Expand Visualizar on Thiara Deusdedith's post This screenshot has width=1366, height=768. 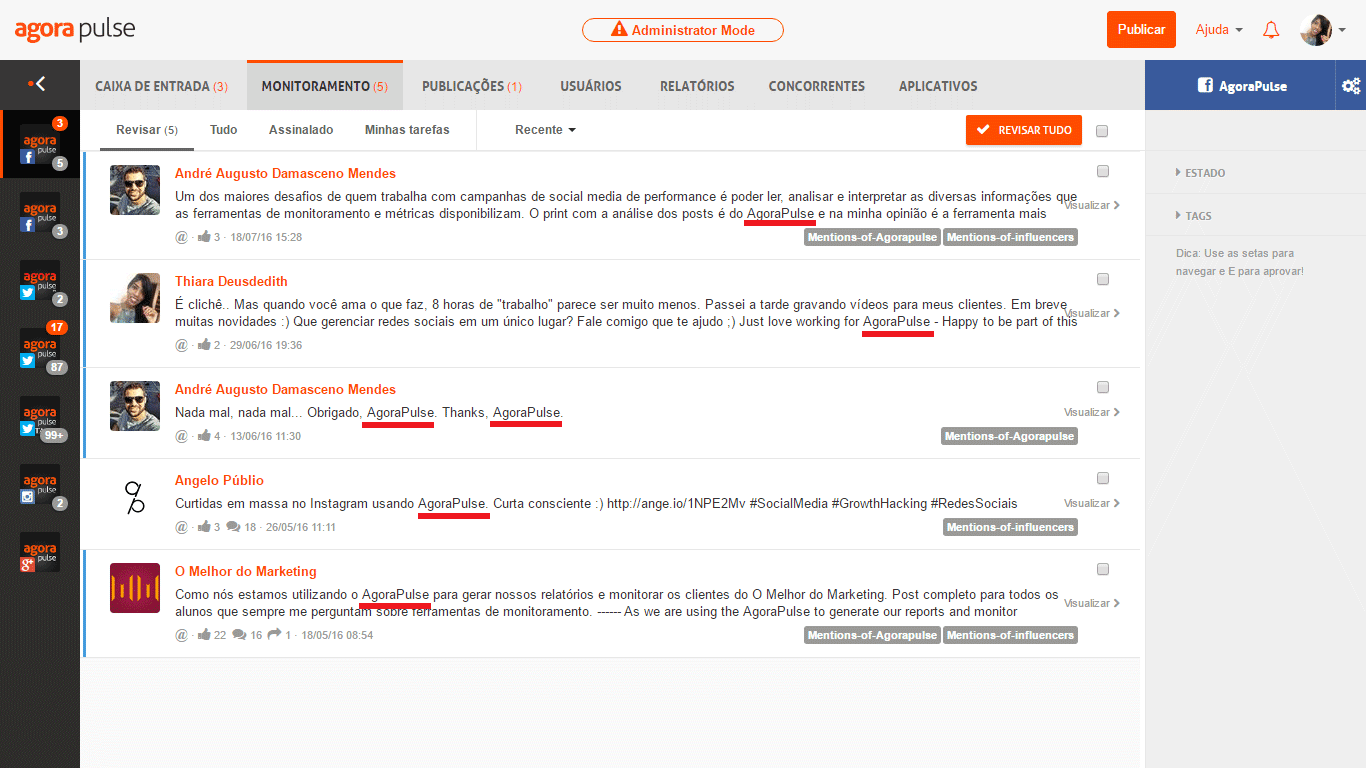pos(1091,313)
